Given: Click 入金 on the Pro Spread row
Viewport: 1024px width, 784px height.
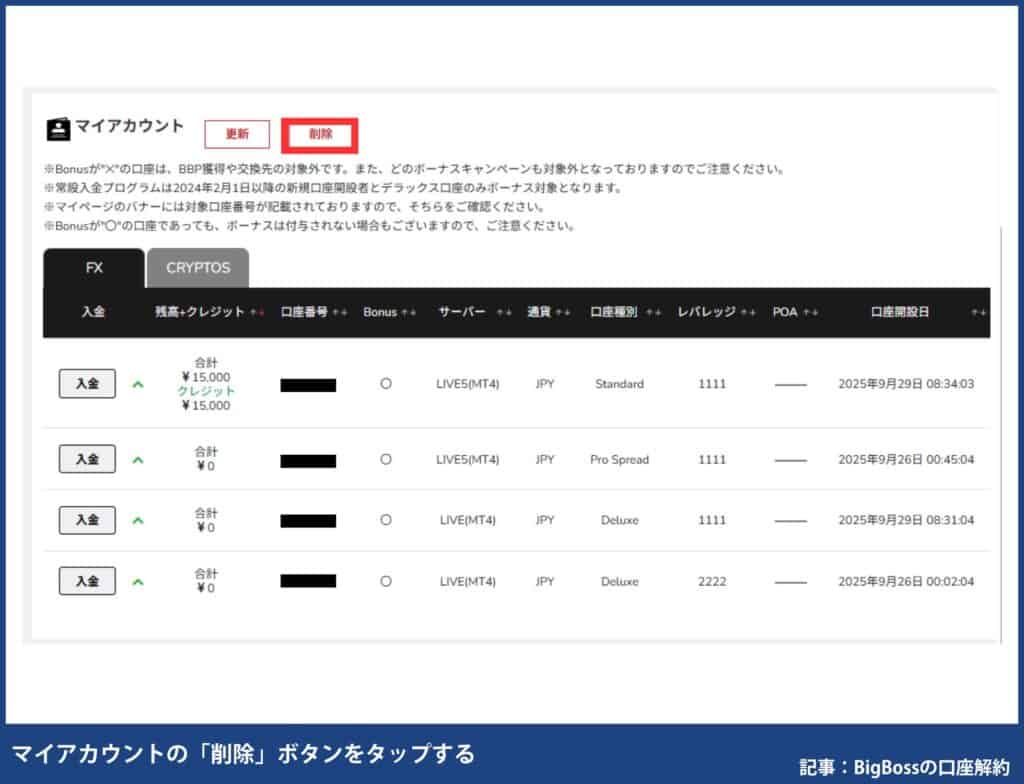Looking at the screenshot, I should click(x=86, y=459).
